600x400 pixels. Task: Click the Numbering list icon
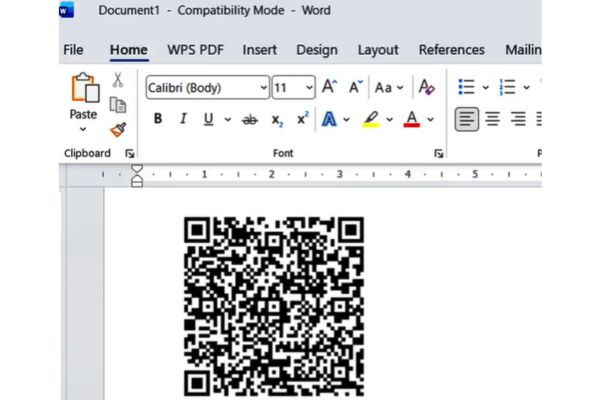(x=507, y=87)
